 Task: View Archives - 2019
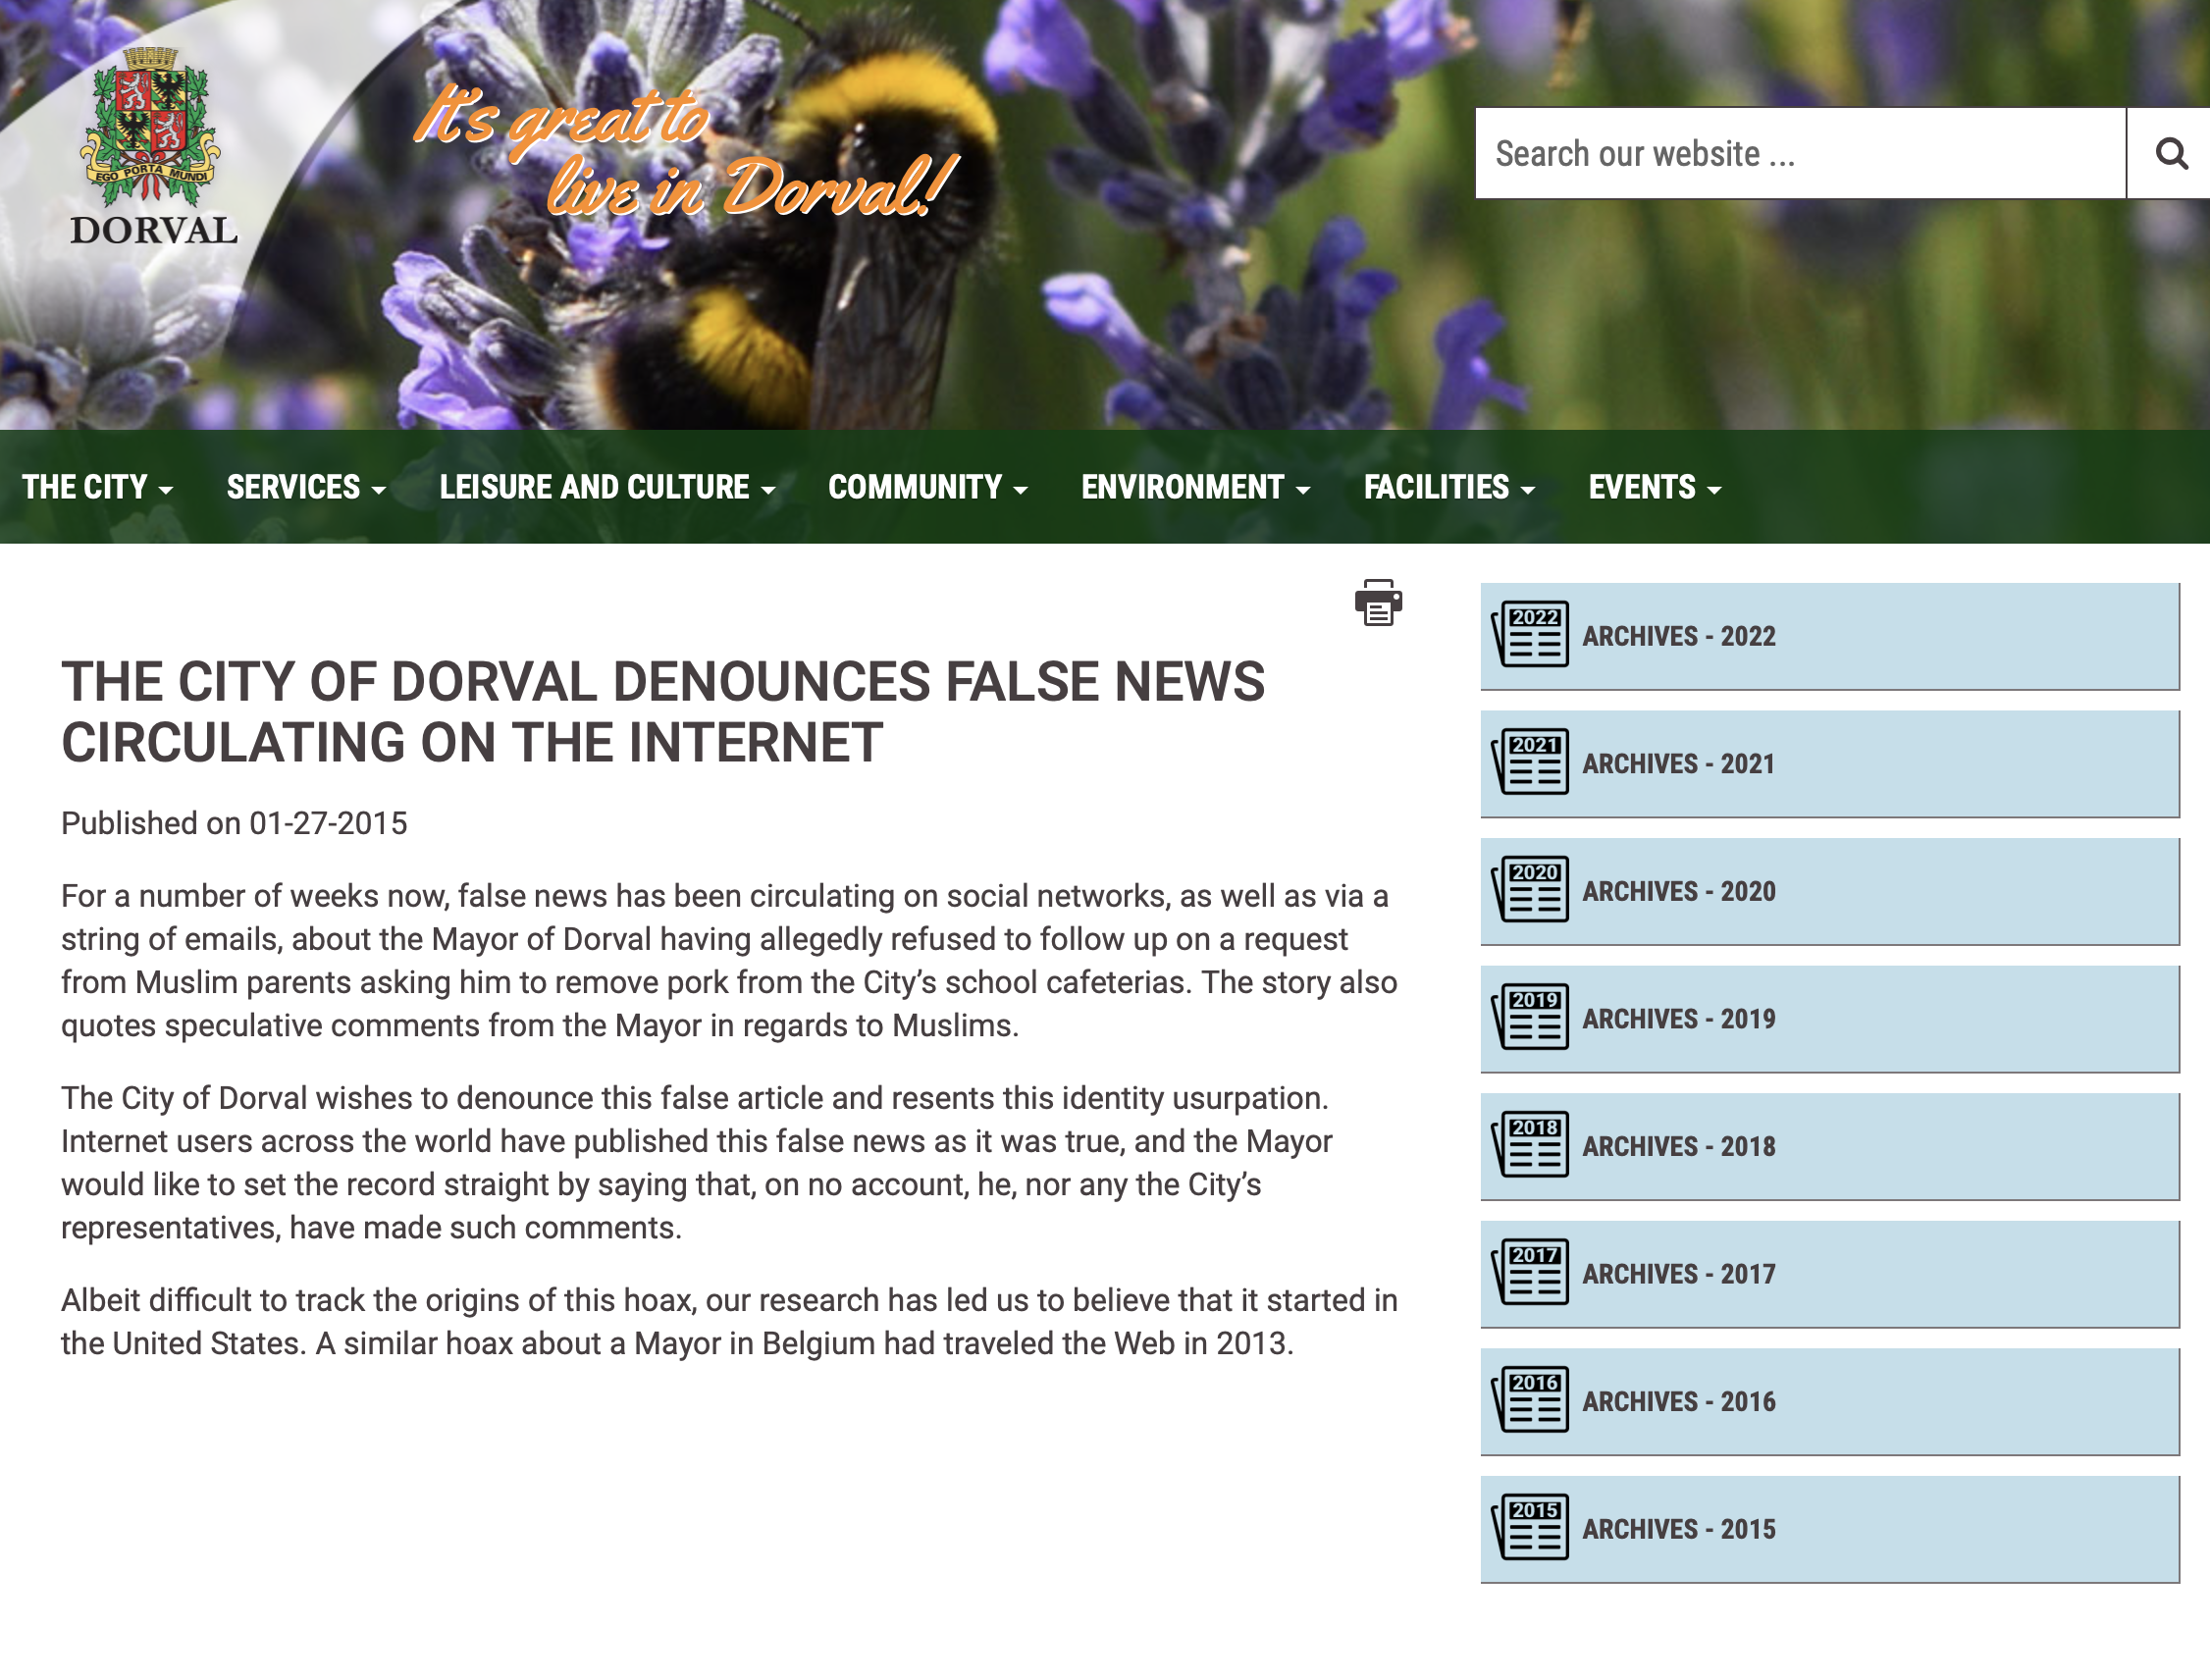1830,1019
